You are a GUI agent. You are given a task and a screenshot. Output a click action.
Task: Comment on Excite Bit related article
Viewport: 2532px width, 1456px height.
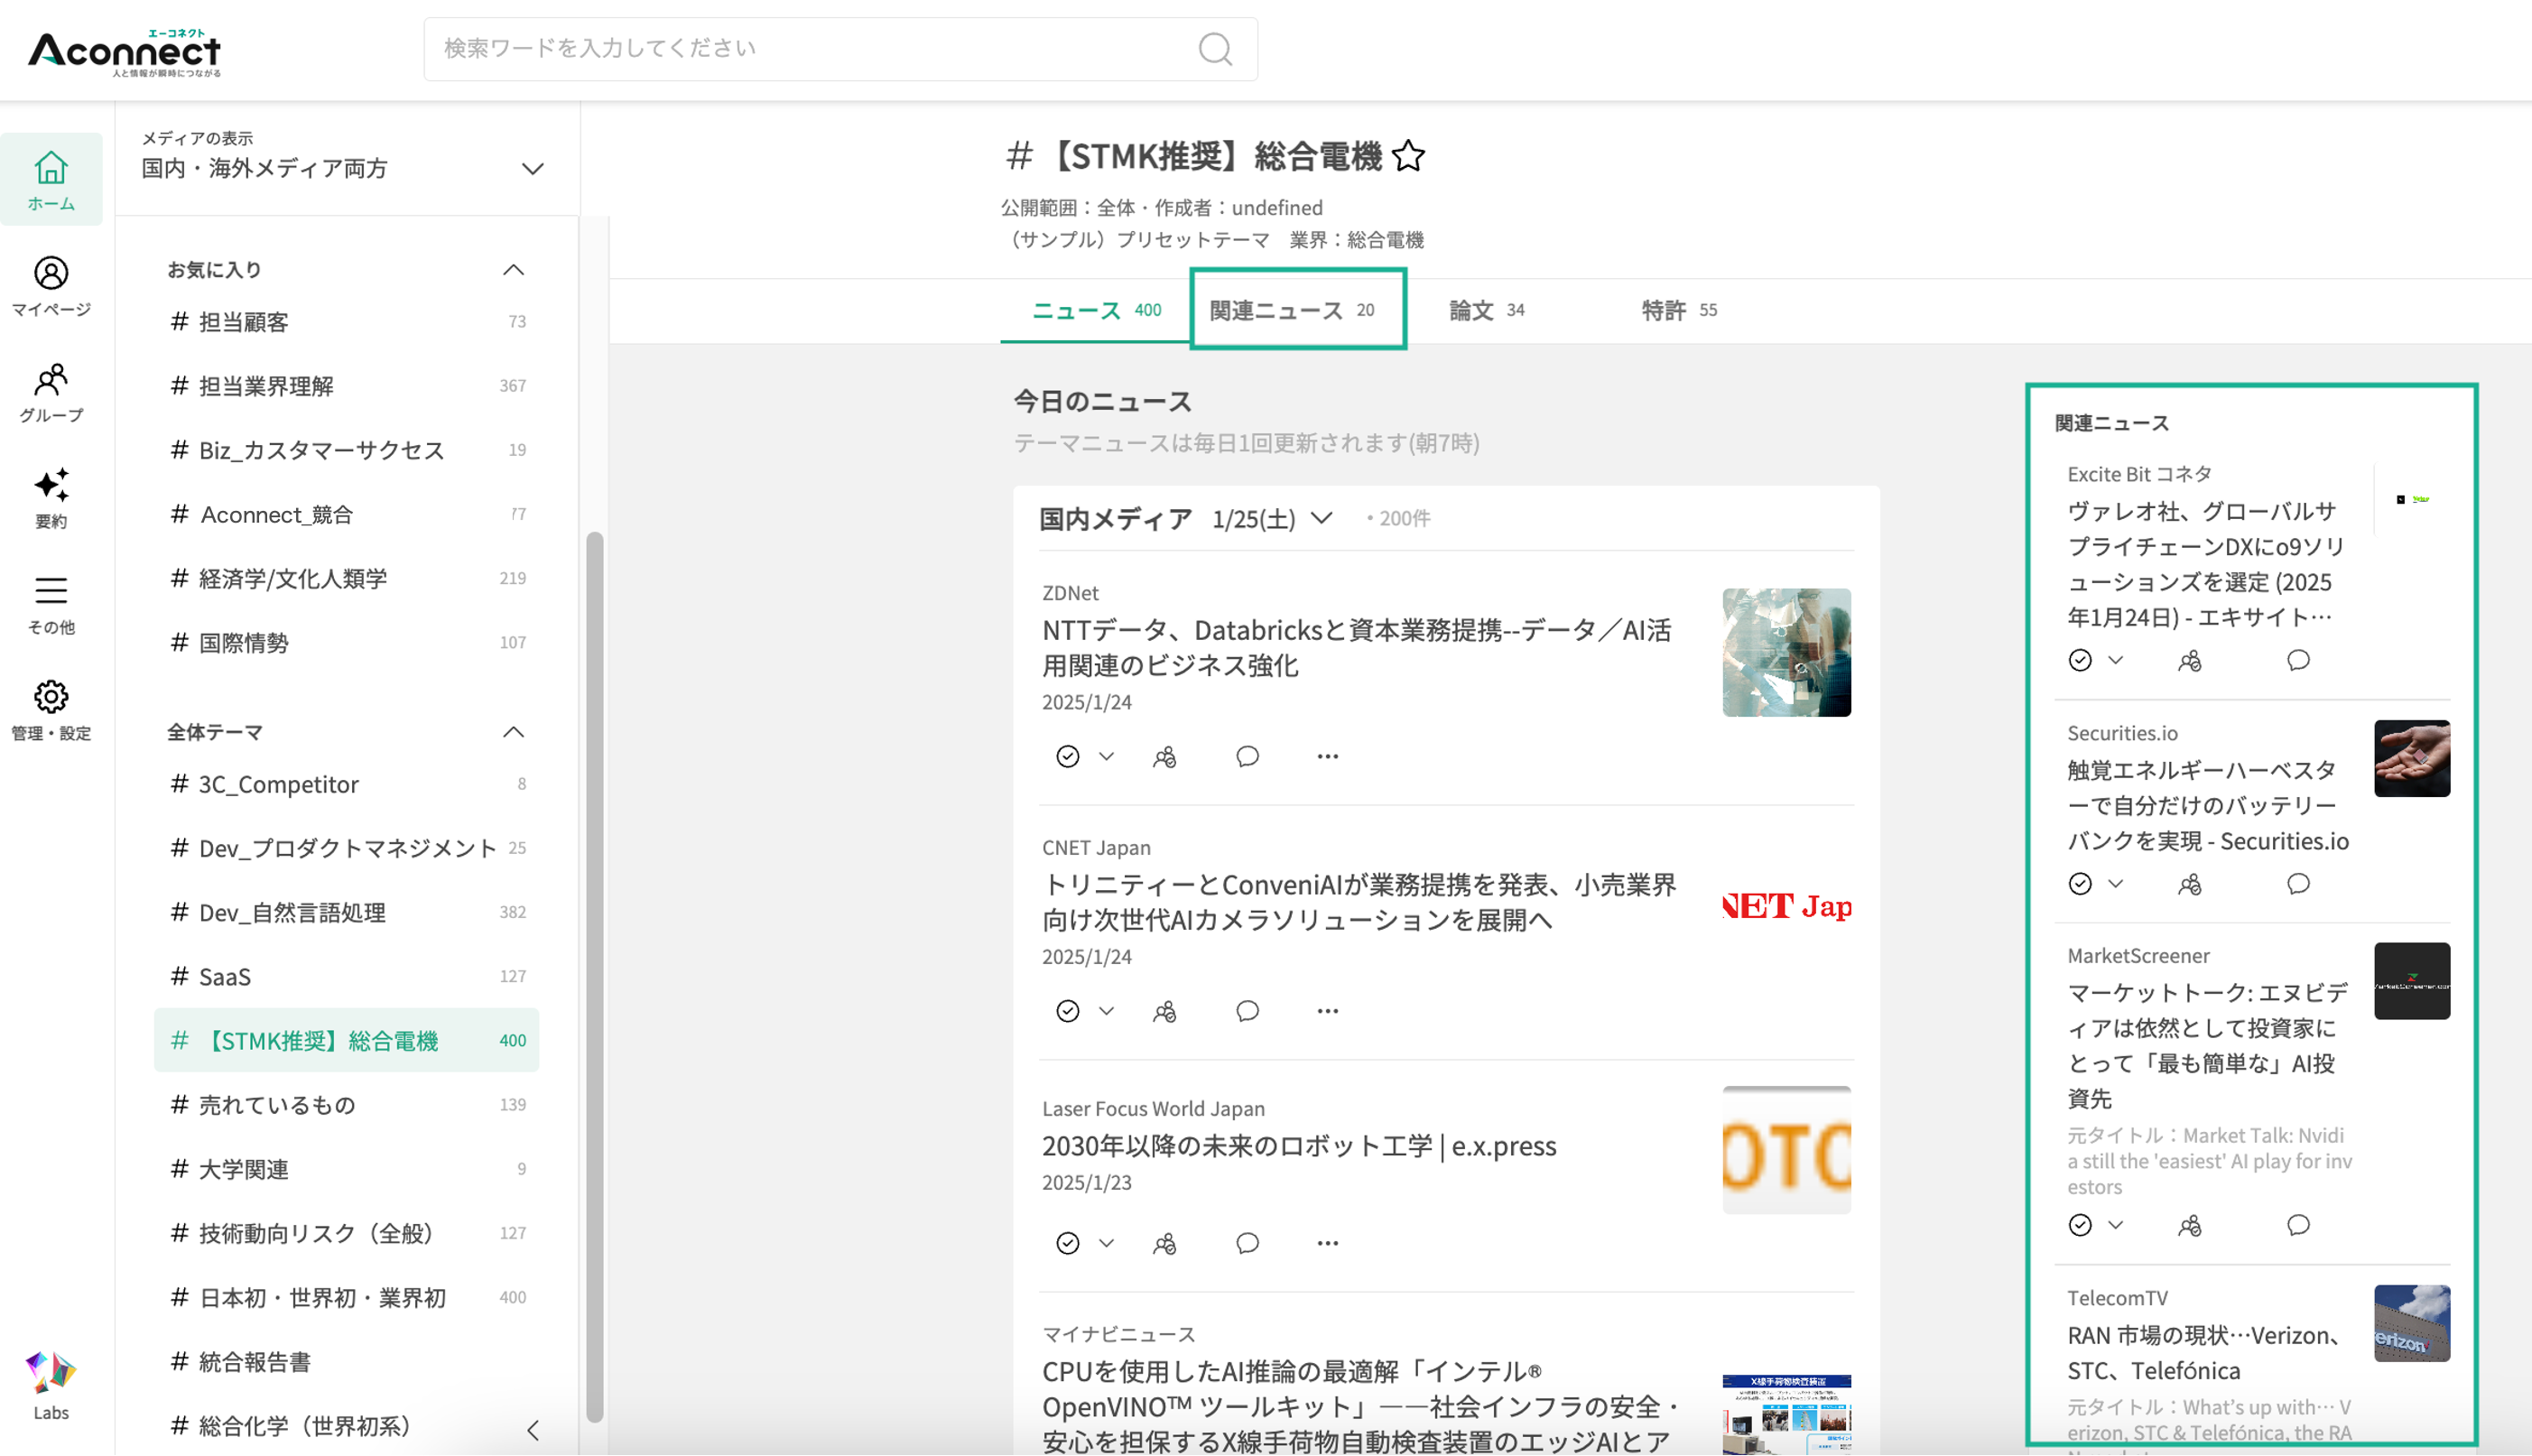coord(2298,661)
